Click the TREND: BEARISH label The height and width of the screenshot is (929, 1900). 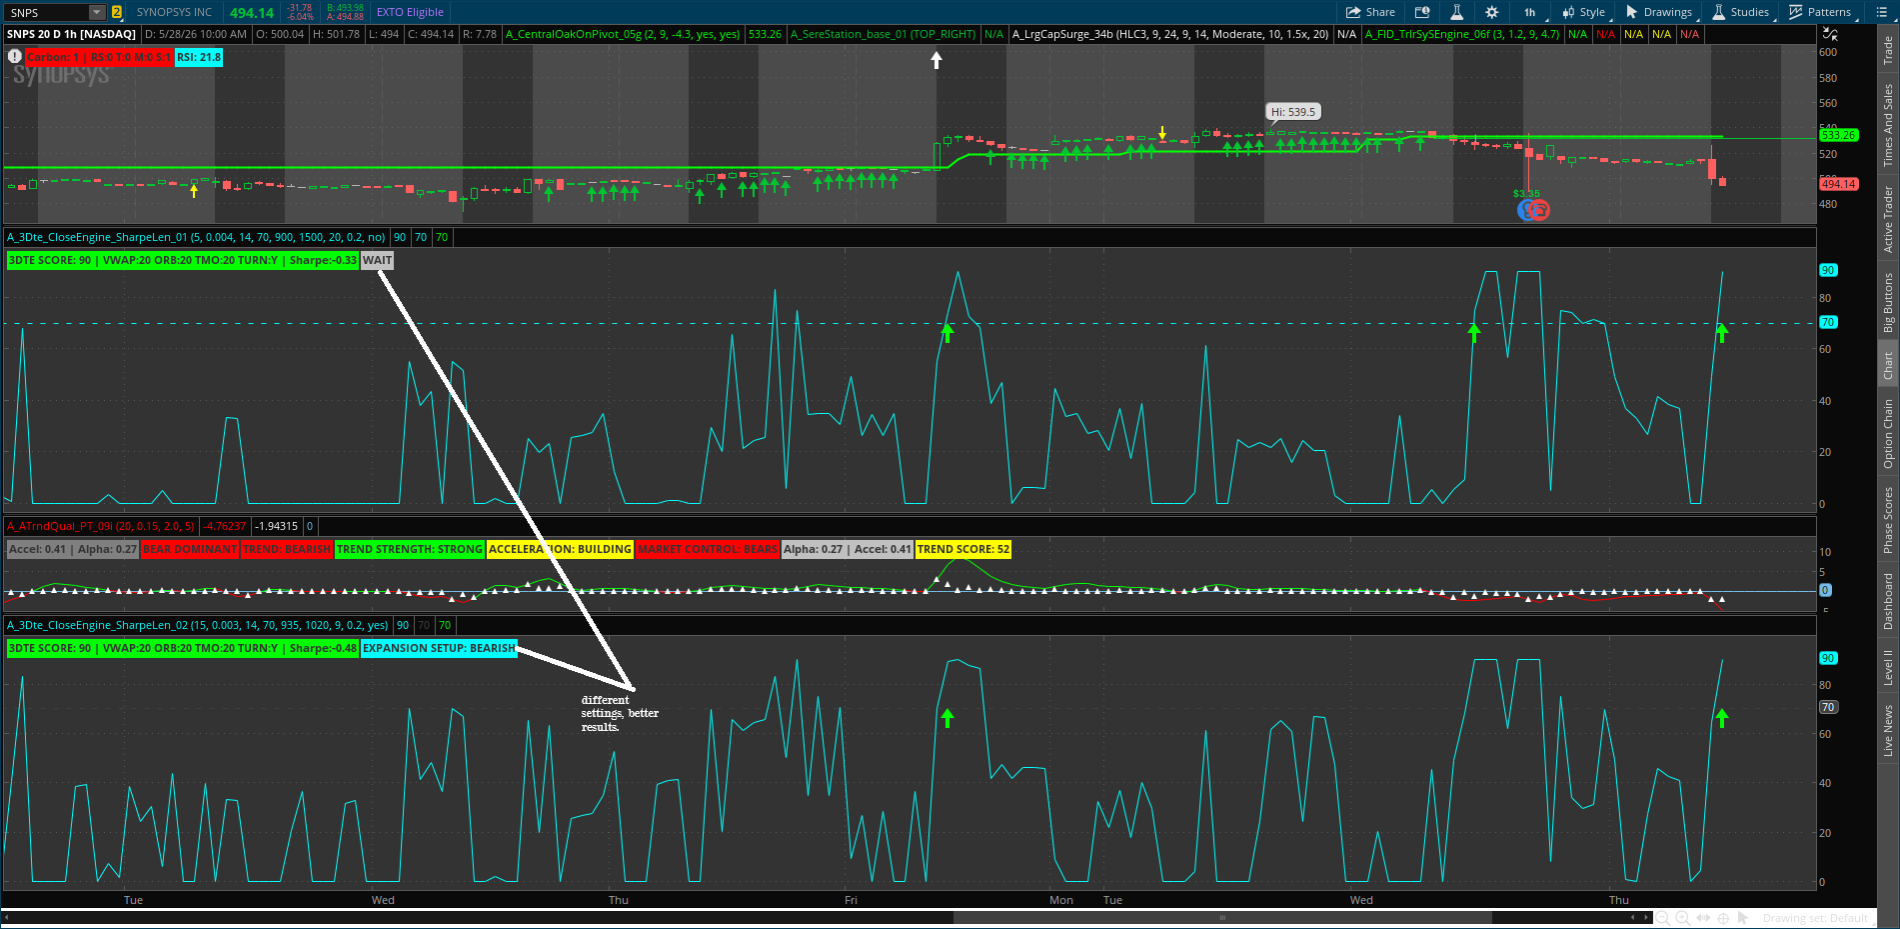click(286, 549)
